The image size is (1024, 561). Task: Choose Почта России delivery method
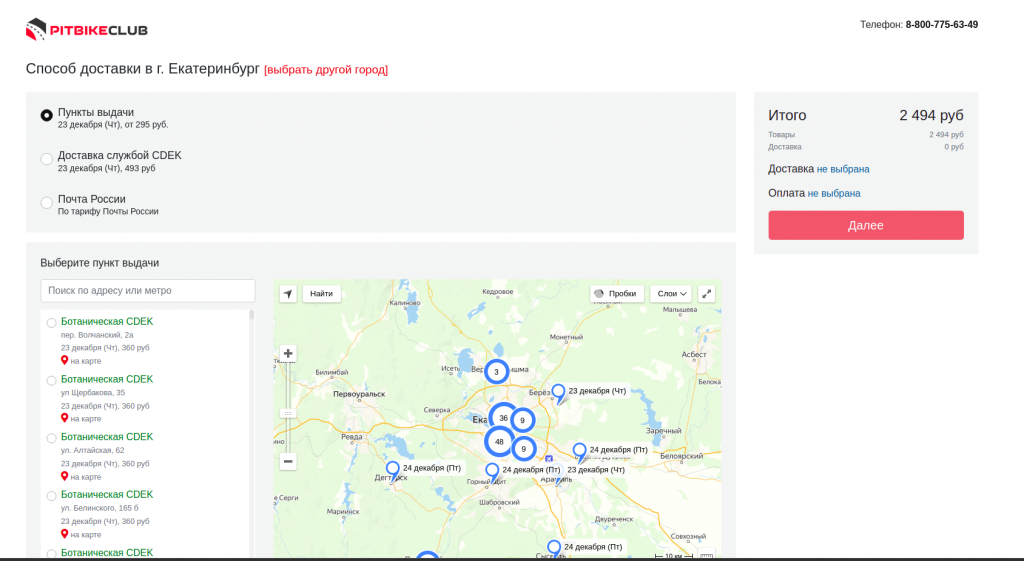[47, 202]
